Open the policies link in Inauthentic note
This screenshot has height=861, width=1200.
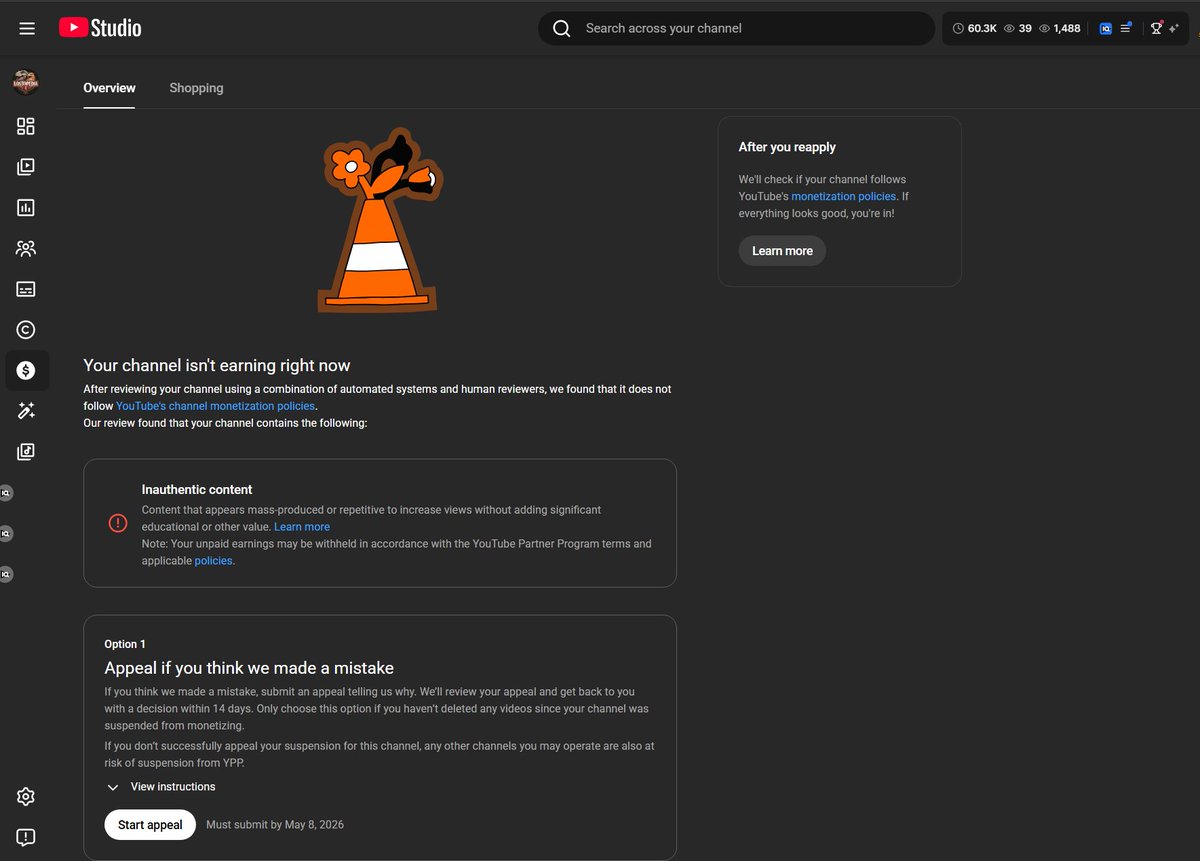(x=213, y=561)
